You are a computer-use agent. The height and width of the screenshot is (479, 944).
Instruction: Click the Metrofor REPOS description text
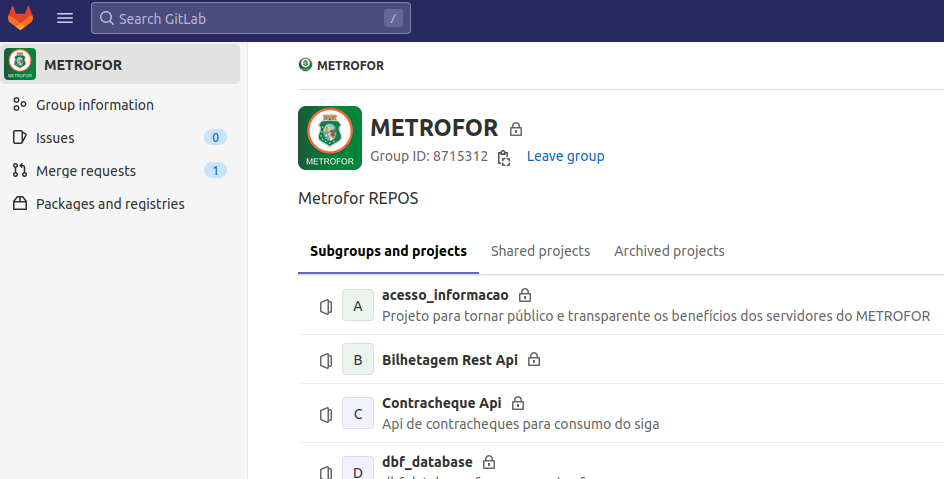pyautogui.click(x=358, y=199)
